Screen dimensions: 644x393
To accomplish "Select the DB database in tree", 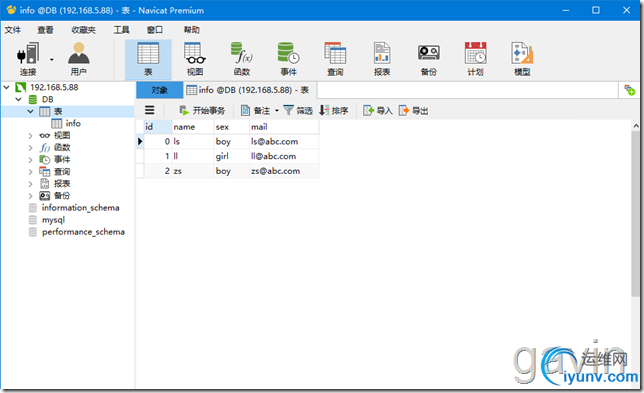I will [47, 99].
